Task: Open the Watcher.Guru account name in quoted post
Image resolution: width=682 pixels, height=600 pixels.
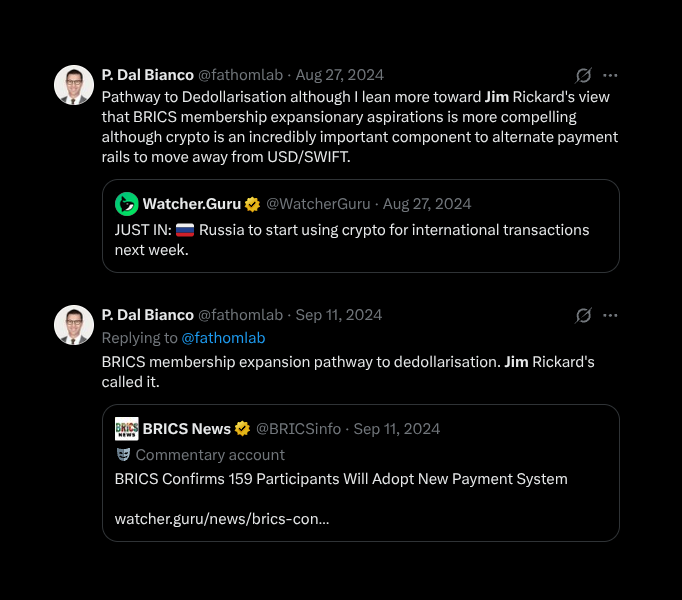Action: coord(191,204)
